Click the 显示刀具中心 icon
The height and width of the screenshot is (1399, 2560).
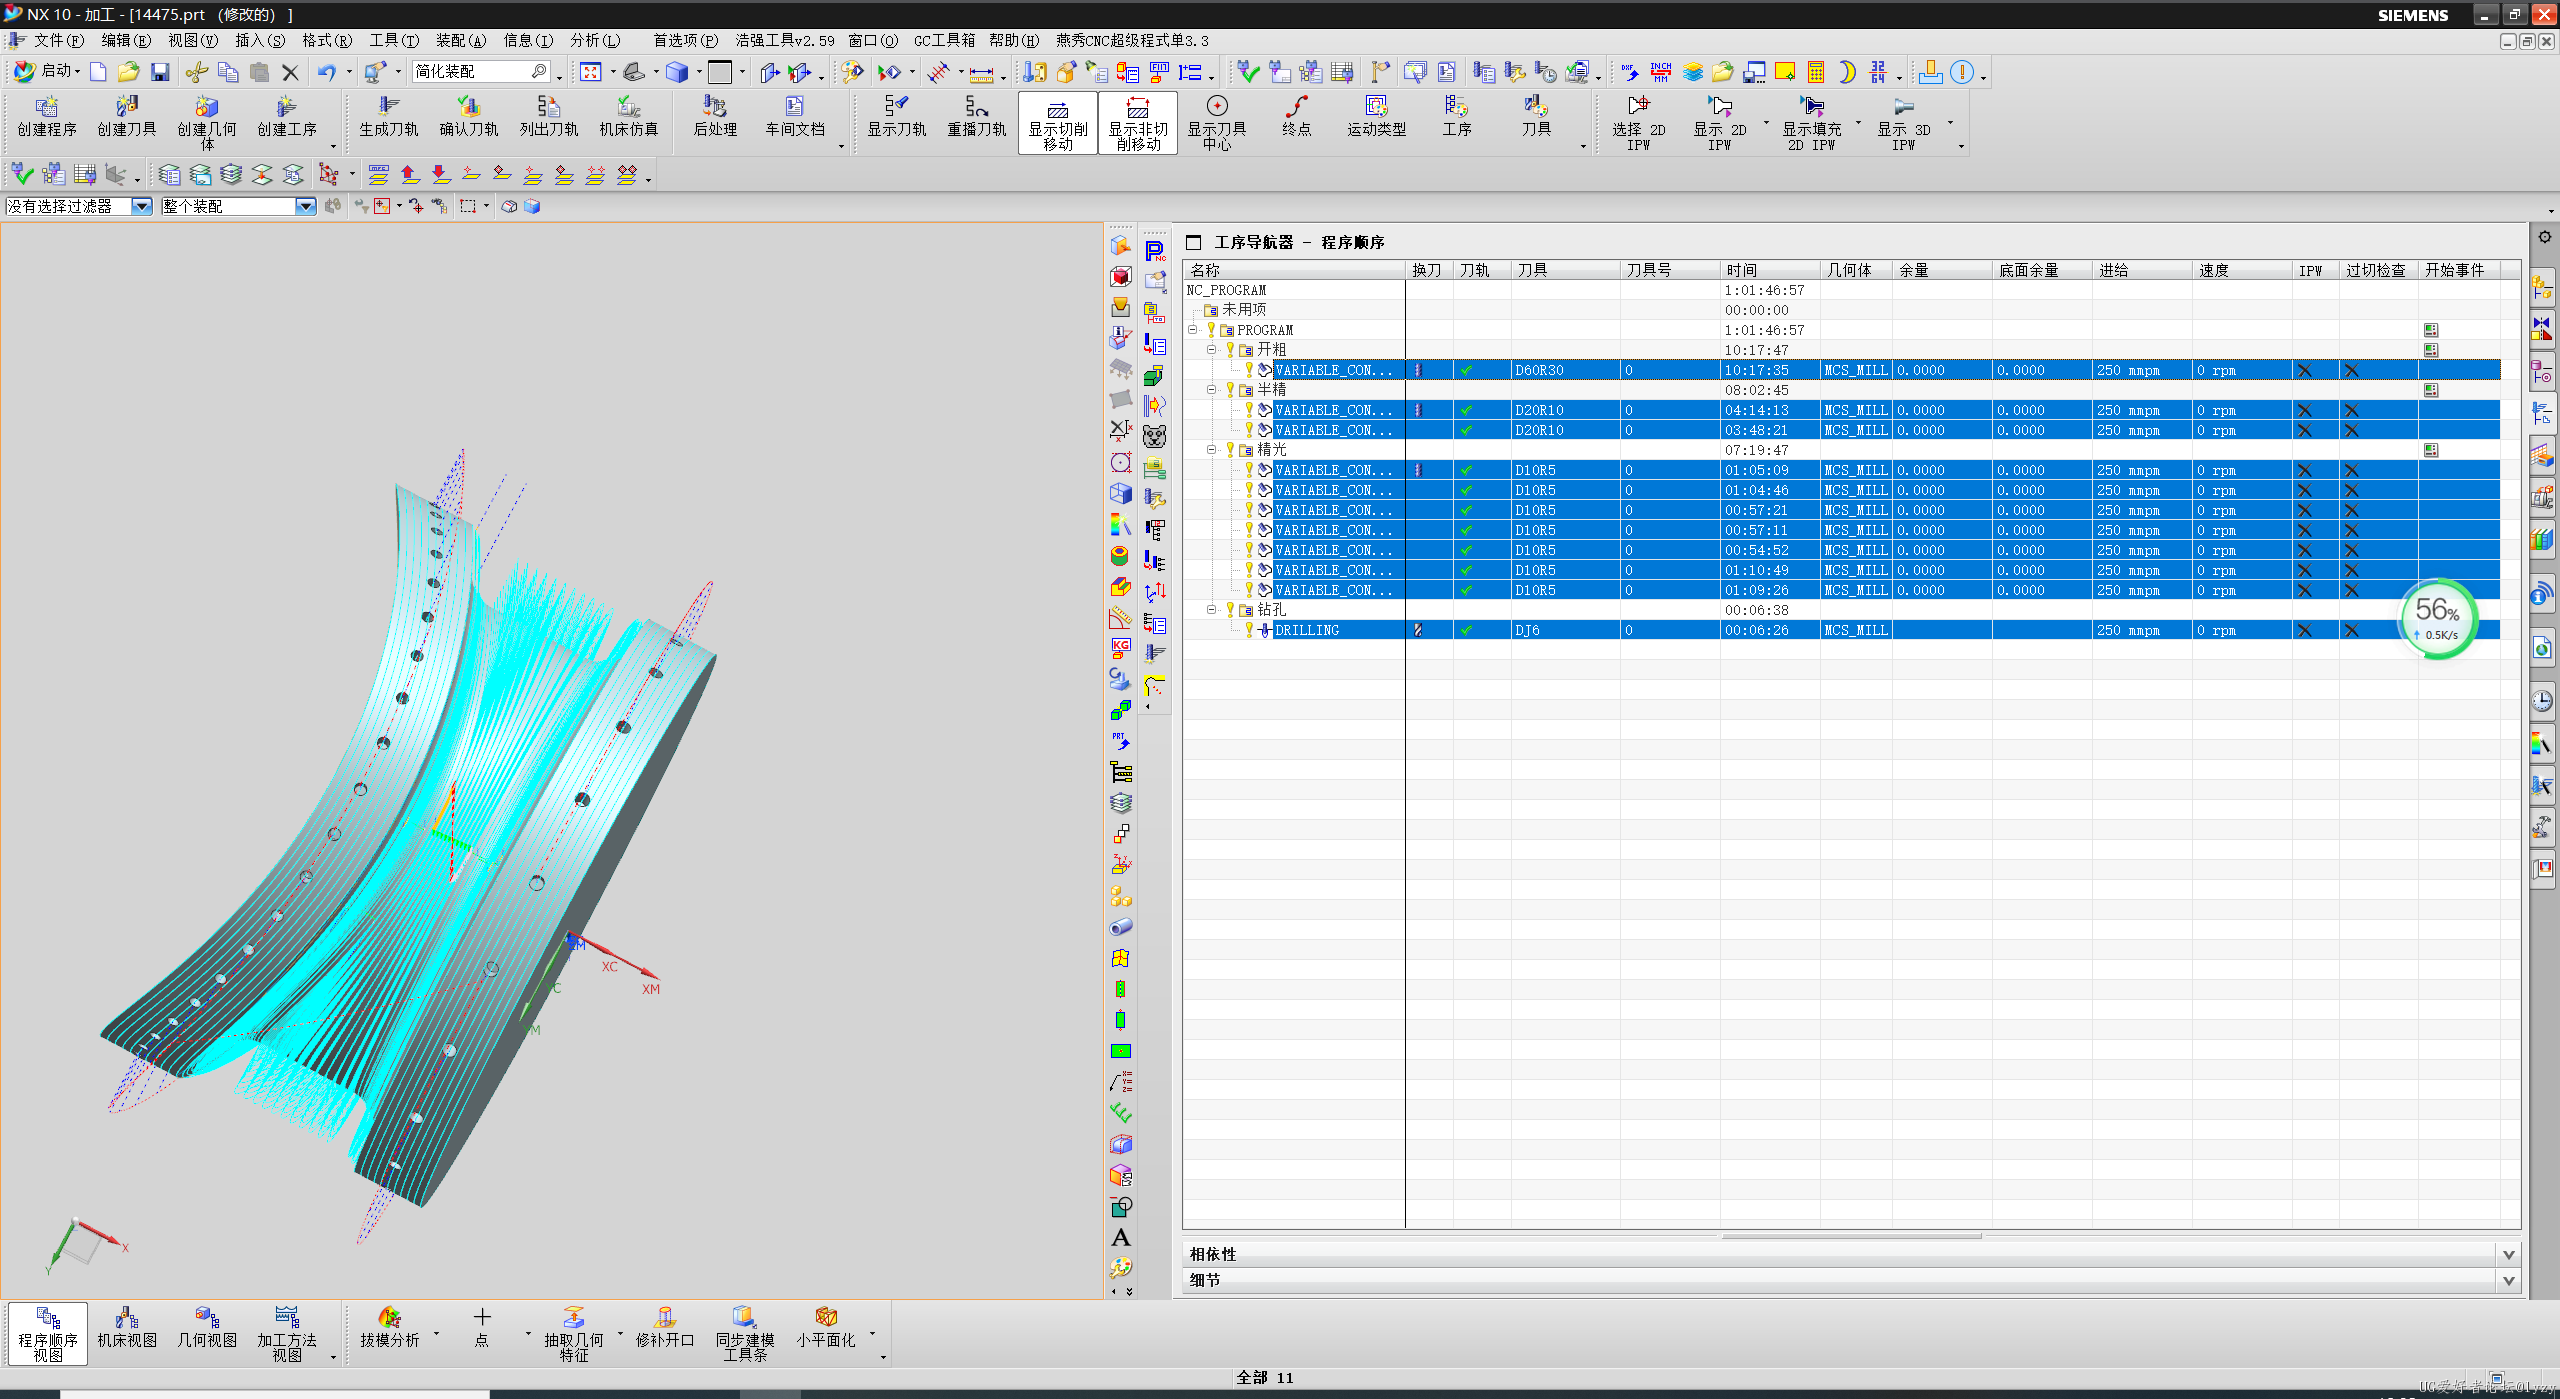click(1217, 123)
